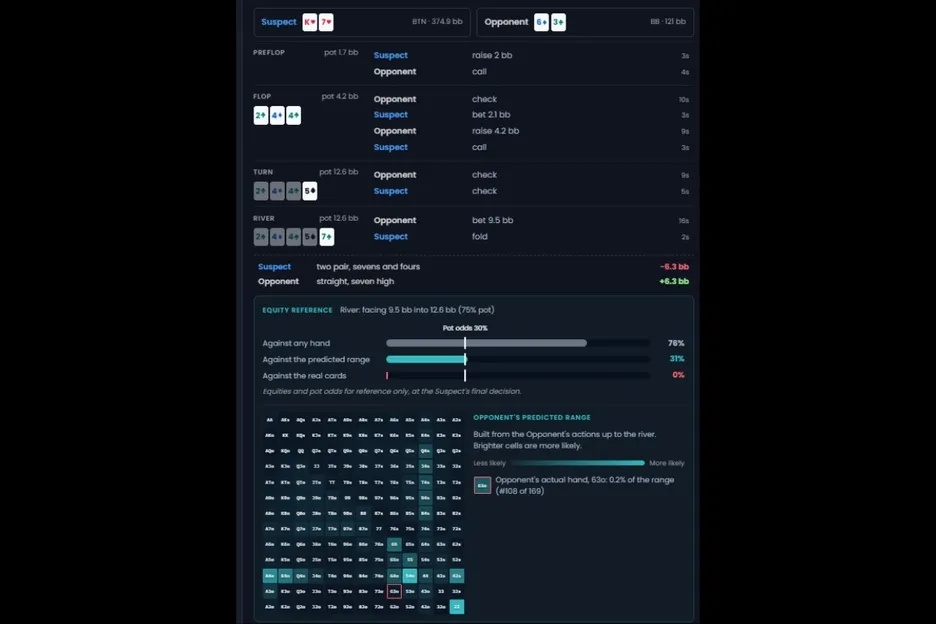
Task: Select the 55 cell in the range grid
Action: tap(410, 560)
